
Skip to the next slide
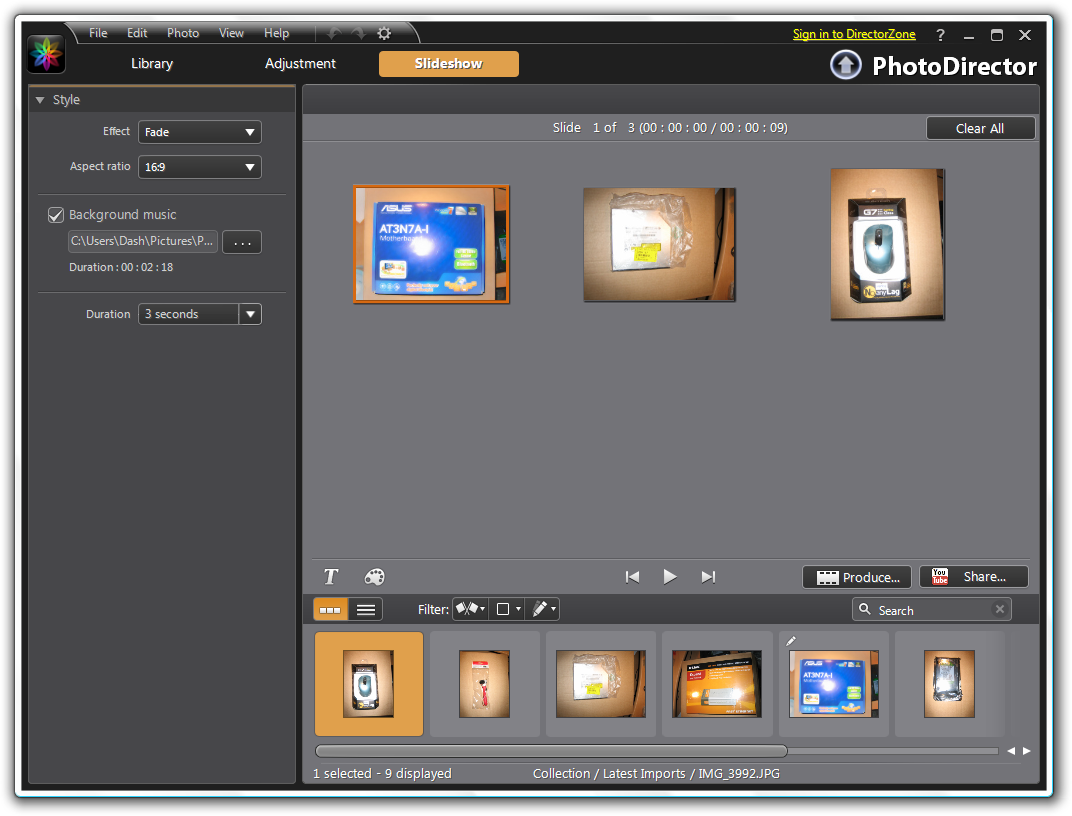708,577
